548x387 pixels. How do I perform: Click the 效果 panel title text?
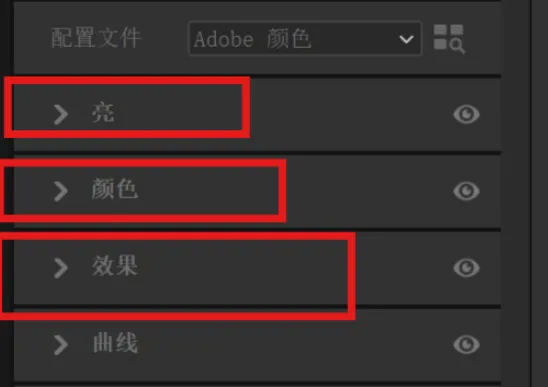(x=115, y=266)
